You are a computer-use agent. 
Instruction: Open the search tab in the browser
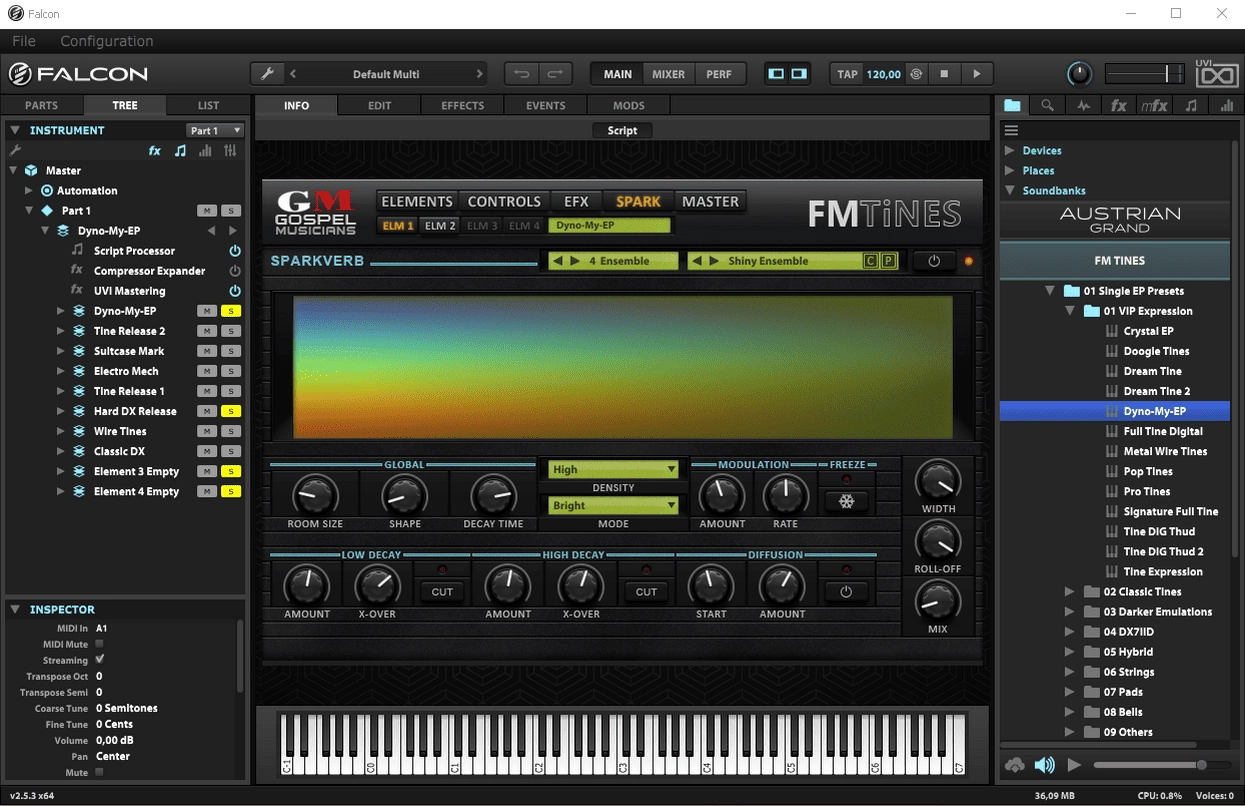pos(1047,105)
